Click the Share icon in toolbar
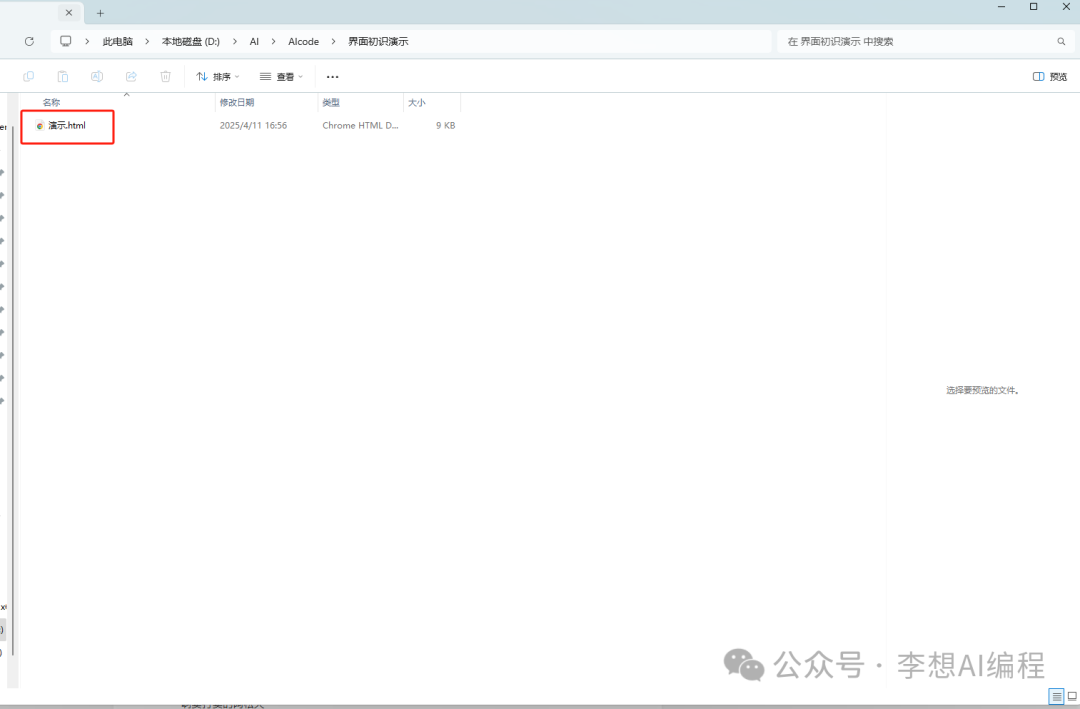Image resolution: width=1080 pixels, height=709 pixels. pyautogui.click(x=131, y=76)
